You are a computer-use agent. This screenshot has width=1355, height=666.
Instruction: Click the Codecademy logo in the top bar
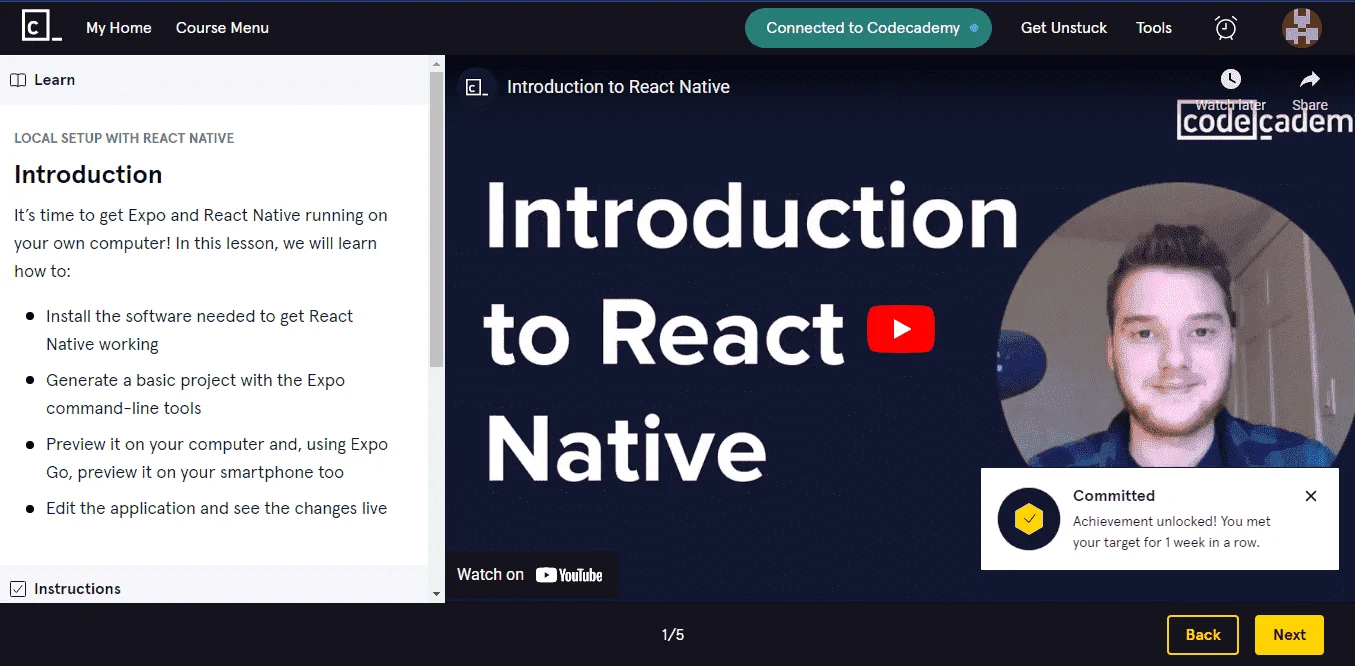[x=42, y=27]
